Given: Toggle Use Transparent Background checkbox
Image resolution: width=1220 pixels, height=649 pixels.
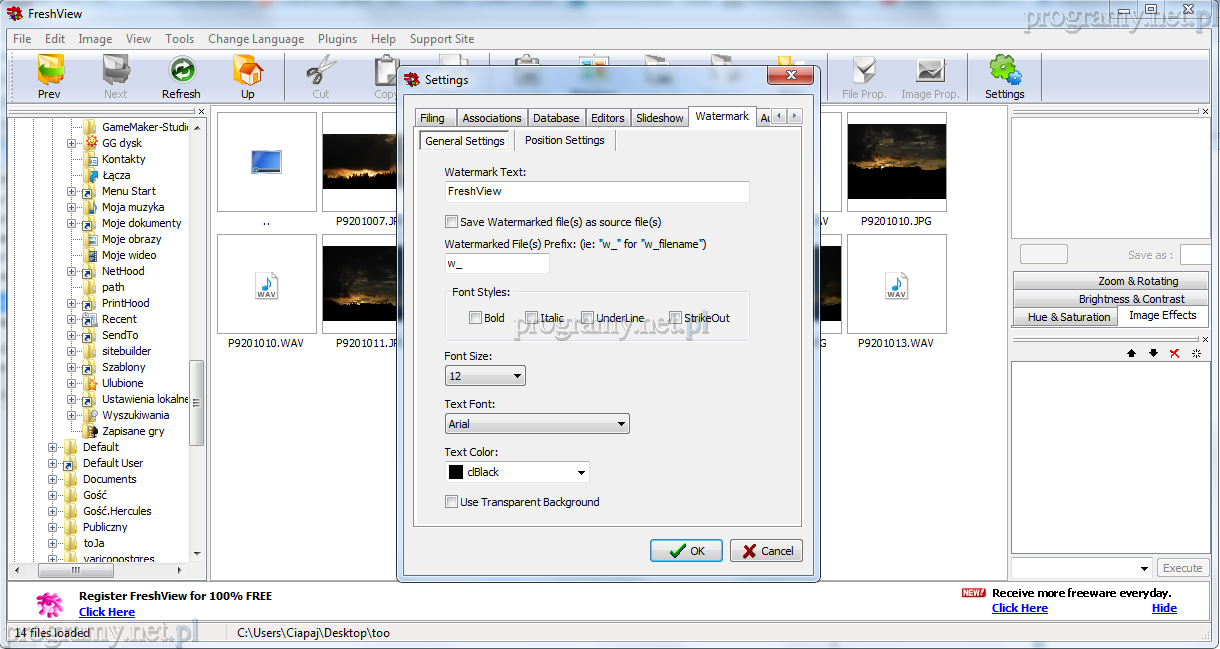Looking at the screenshot, I should (x=452, y=502).
